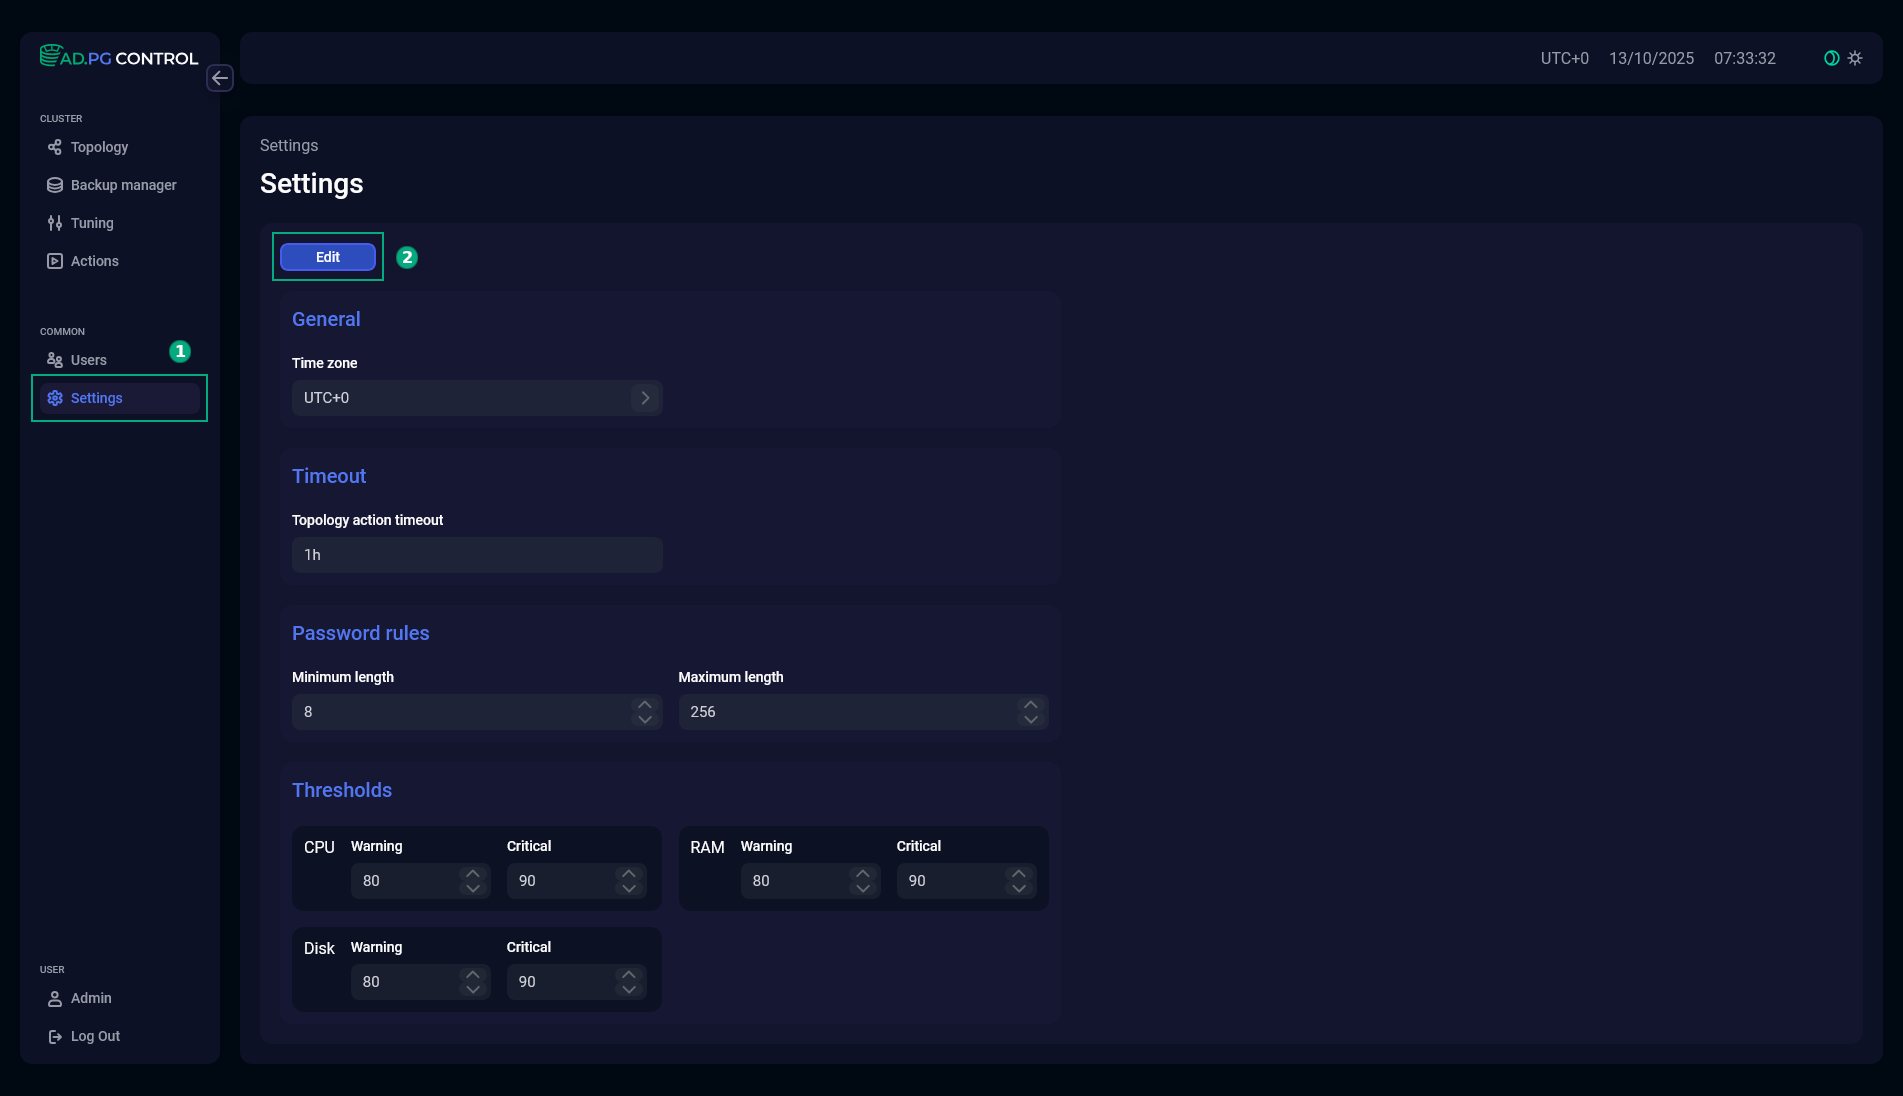Collapse the sidebar with arrow toggle
The width and height of the screenshot is (1903, 1096).
220,78
